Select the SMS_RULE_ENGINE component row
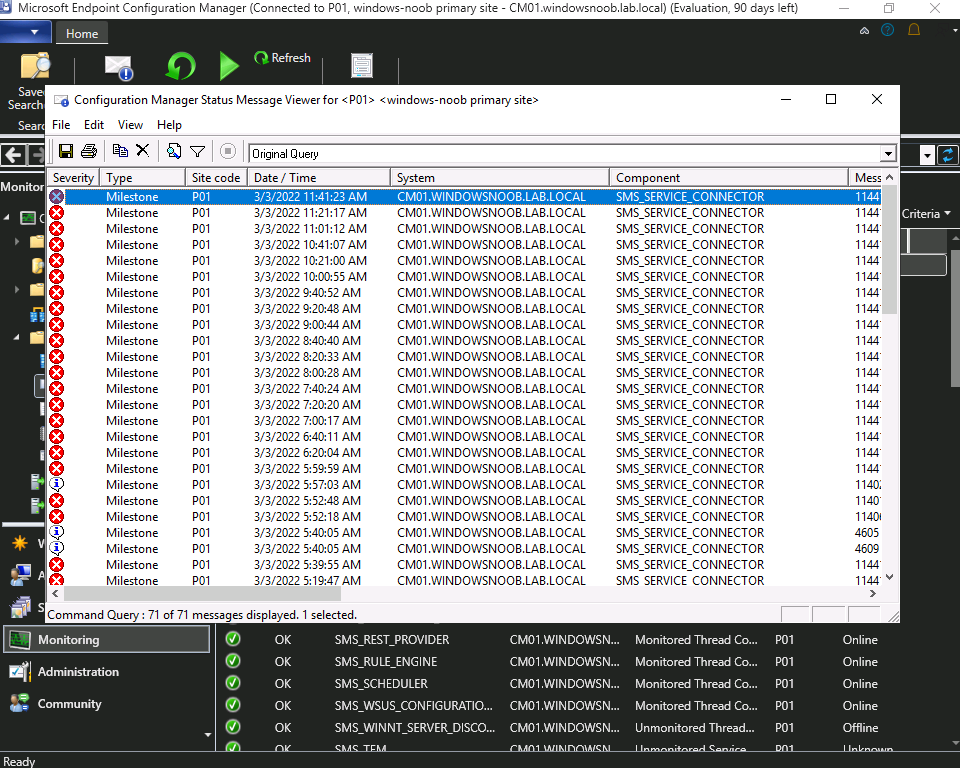 (585, 661)
